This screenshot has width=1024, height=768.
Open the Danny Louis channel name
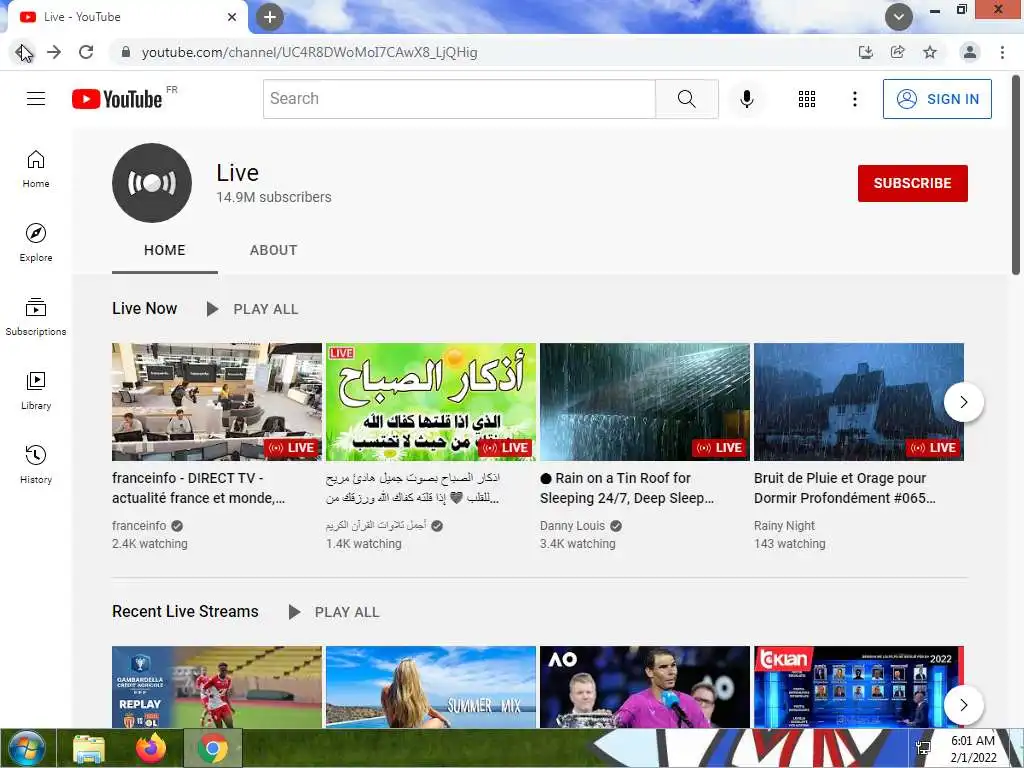pos(573,526)
